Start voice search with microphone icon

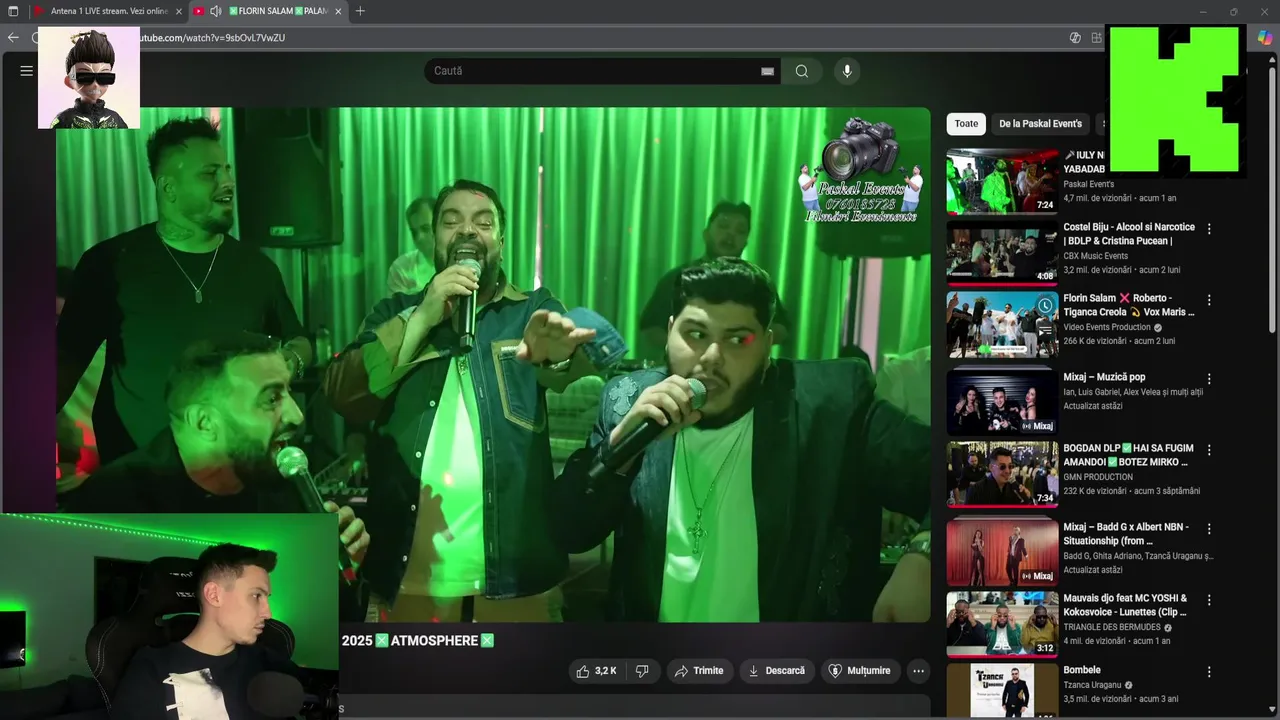coord(847,71)
